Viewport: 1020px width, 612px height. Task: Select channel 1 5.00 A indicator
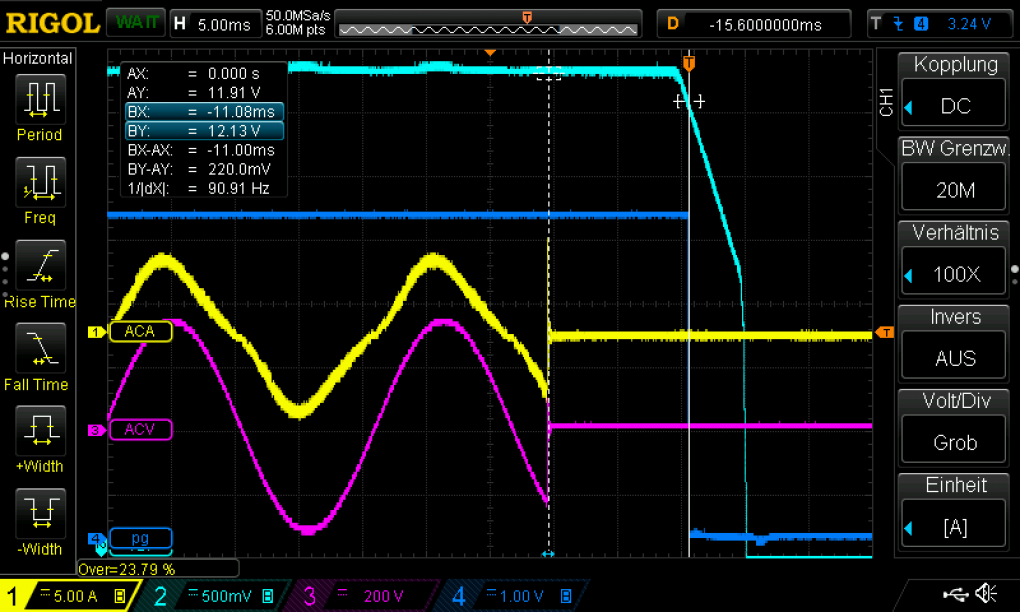[x=68, y=596]
